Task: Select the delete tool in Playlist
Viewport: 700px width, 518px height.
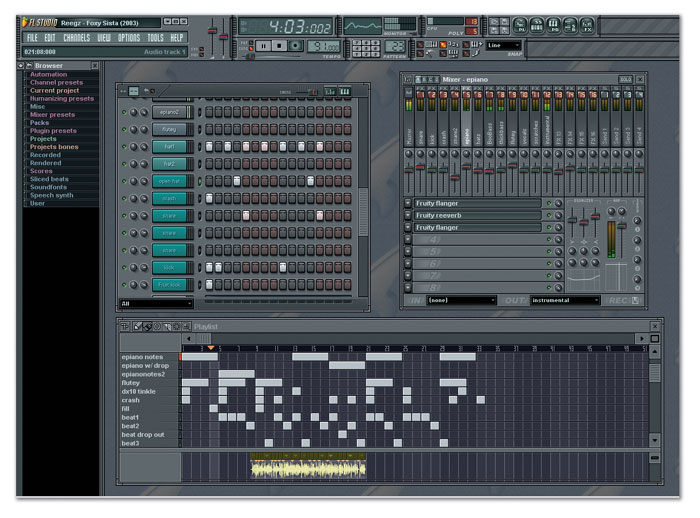Action: click(x=157, y=326)
